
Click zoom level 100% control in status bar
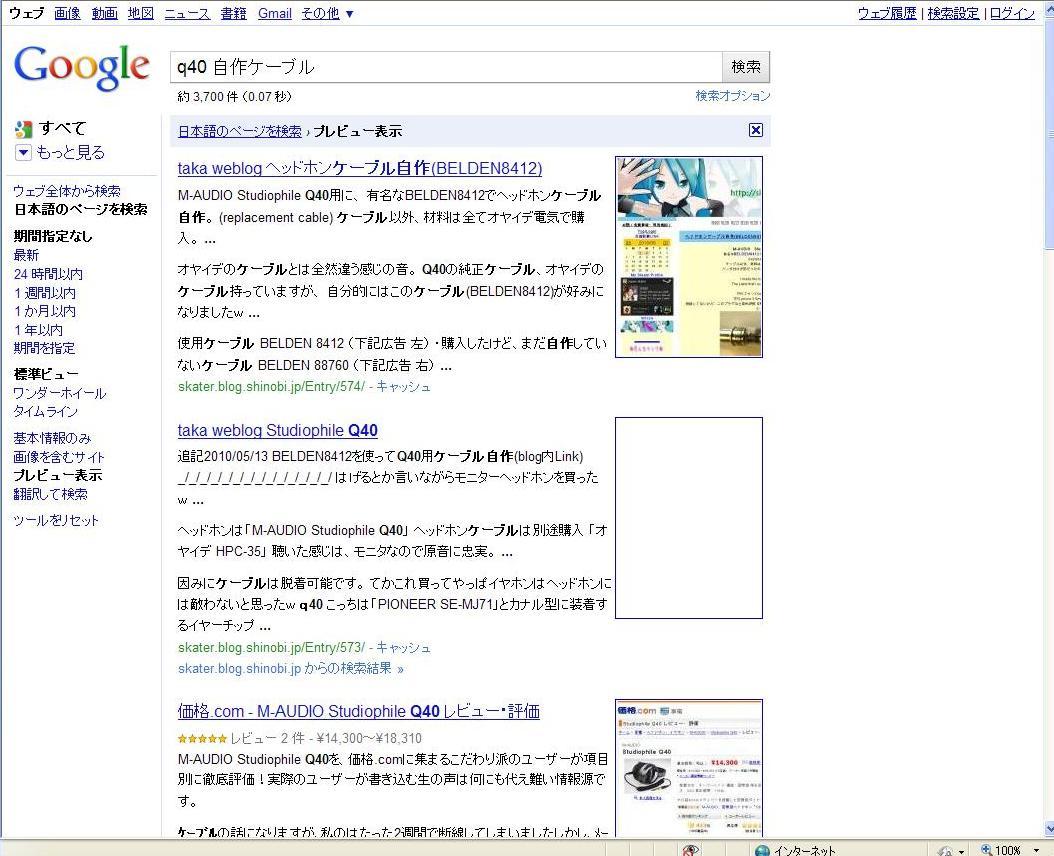coord(1008,850)
